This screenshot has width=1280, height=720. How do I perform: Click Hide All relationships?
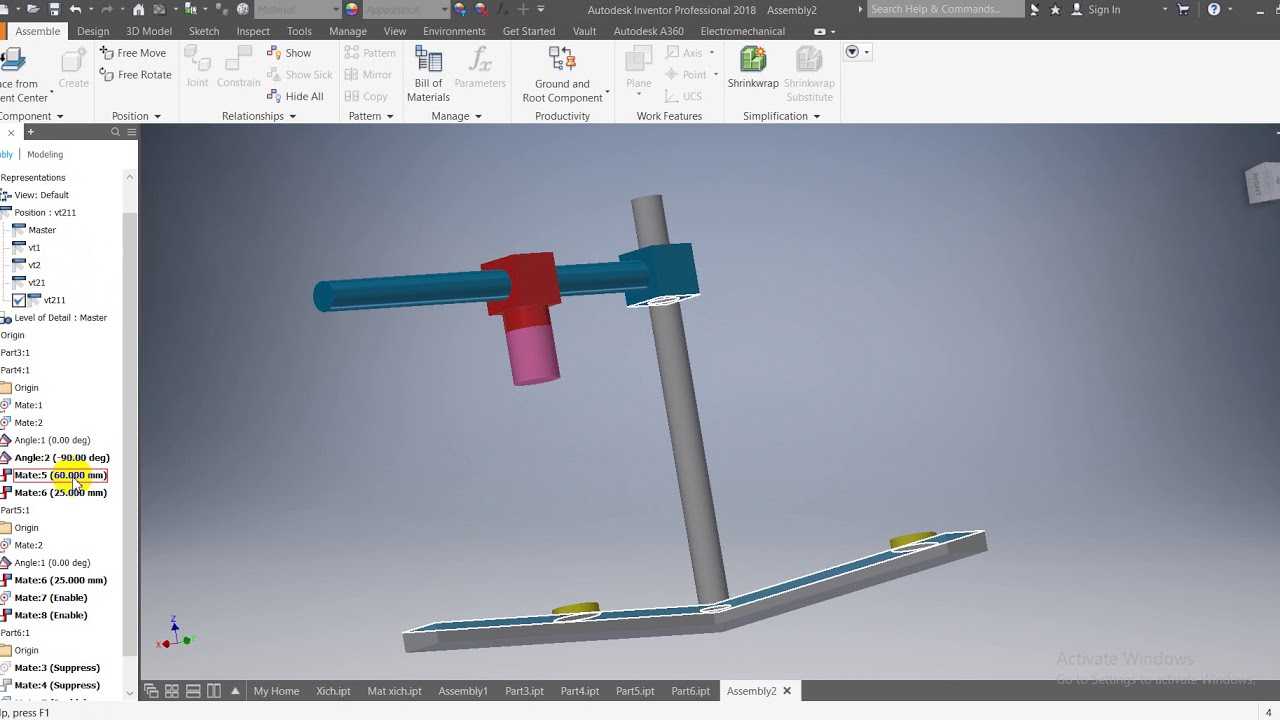point(296,97)
